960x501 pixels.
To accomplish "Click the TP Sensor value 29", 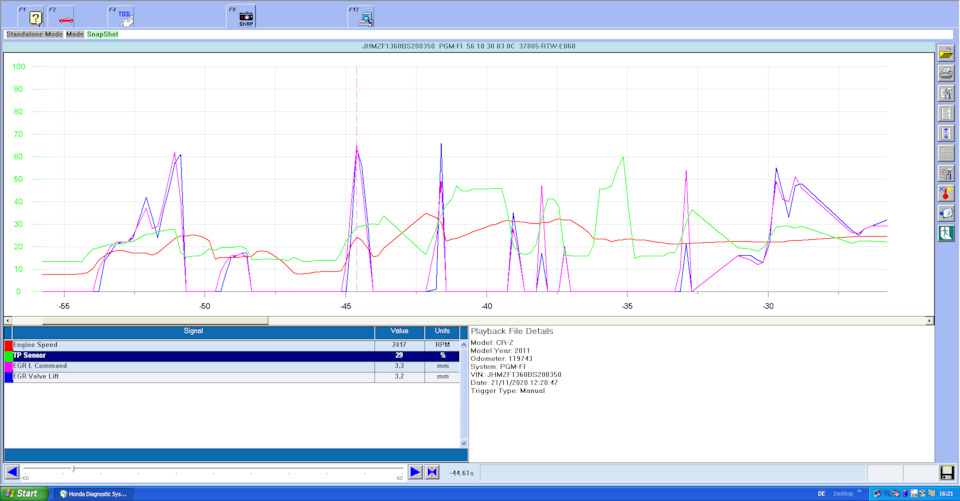I will point(399,355).
